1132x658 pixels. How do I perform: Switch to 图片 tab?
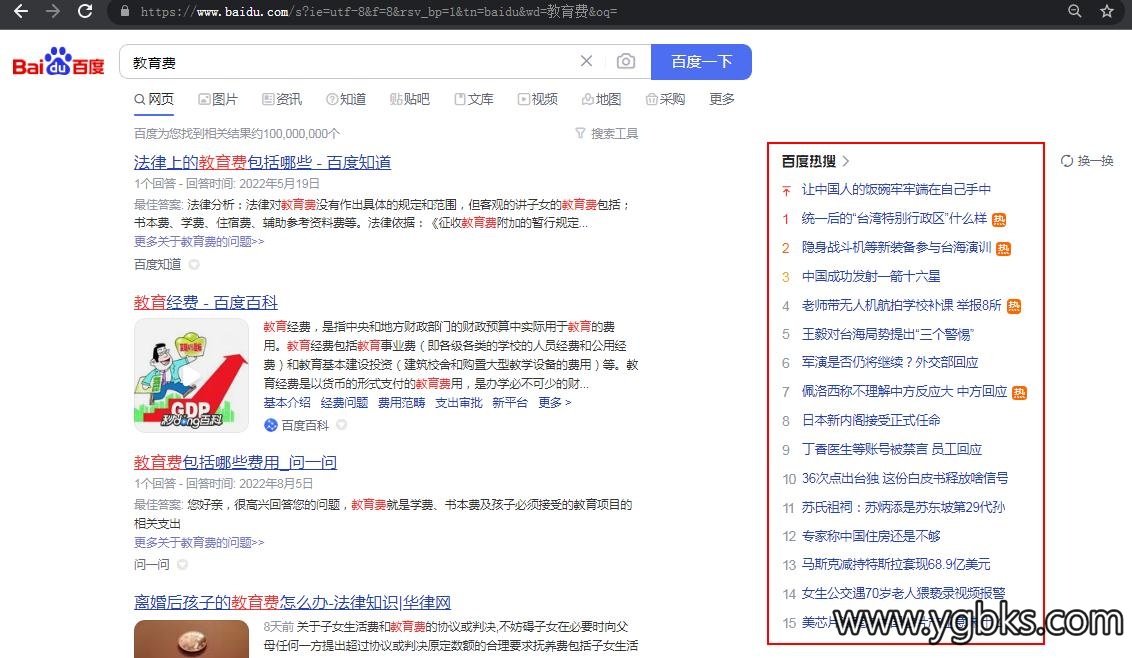(218, 99)
